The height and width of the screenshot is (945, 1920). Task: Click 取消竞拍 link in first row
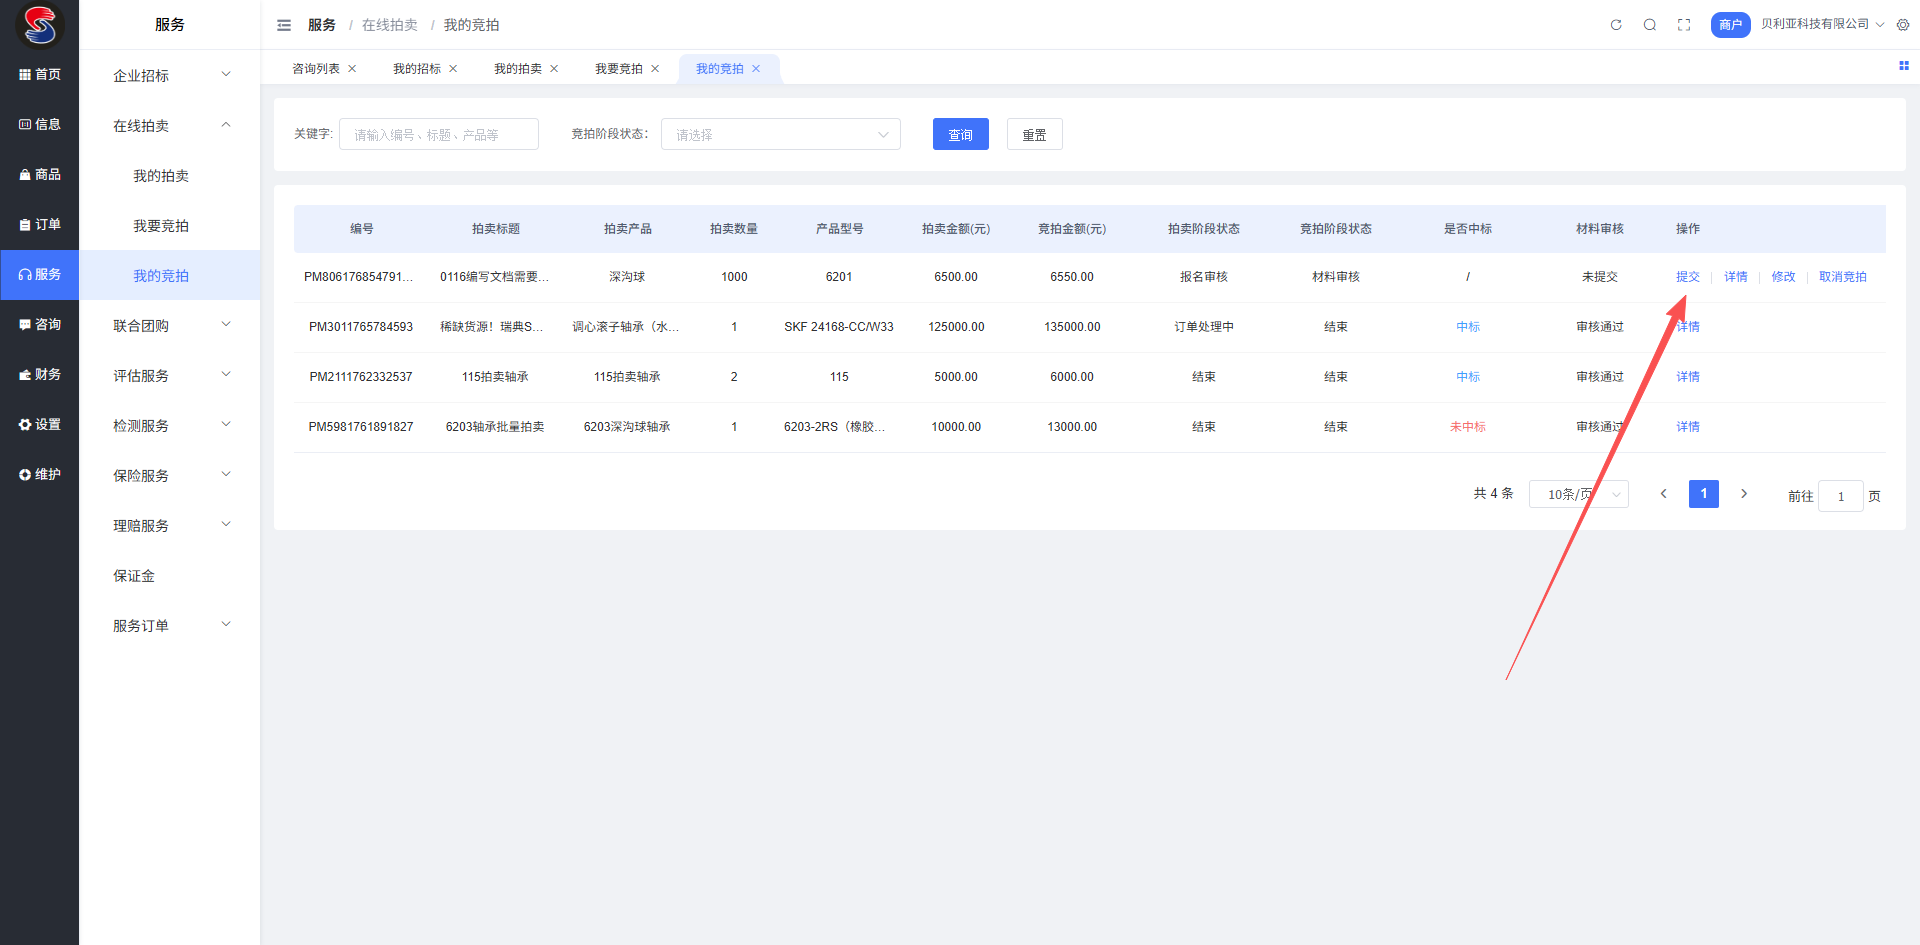1842,277
